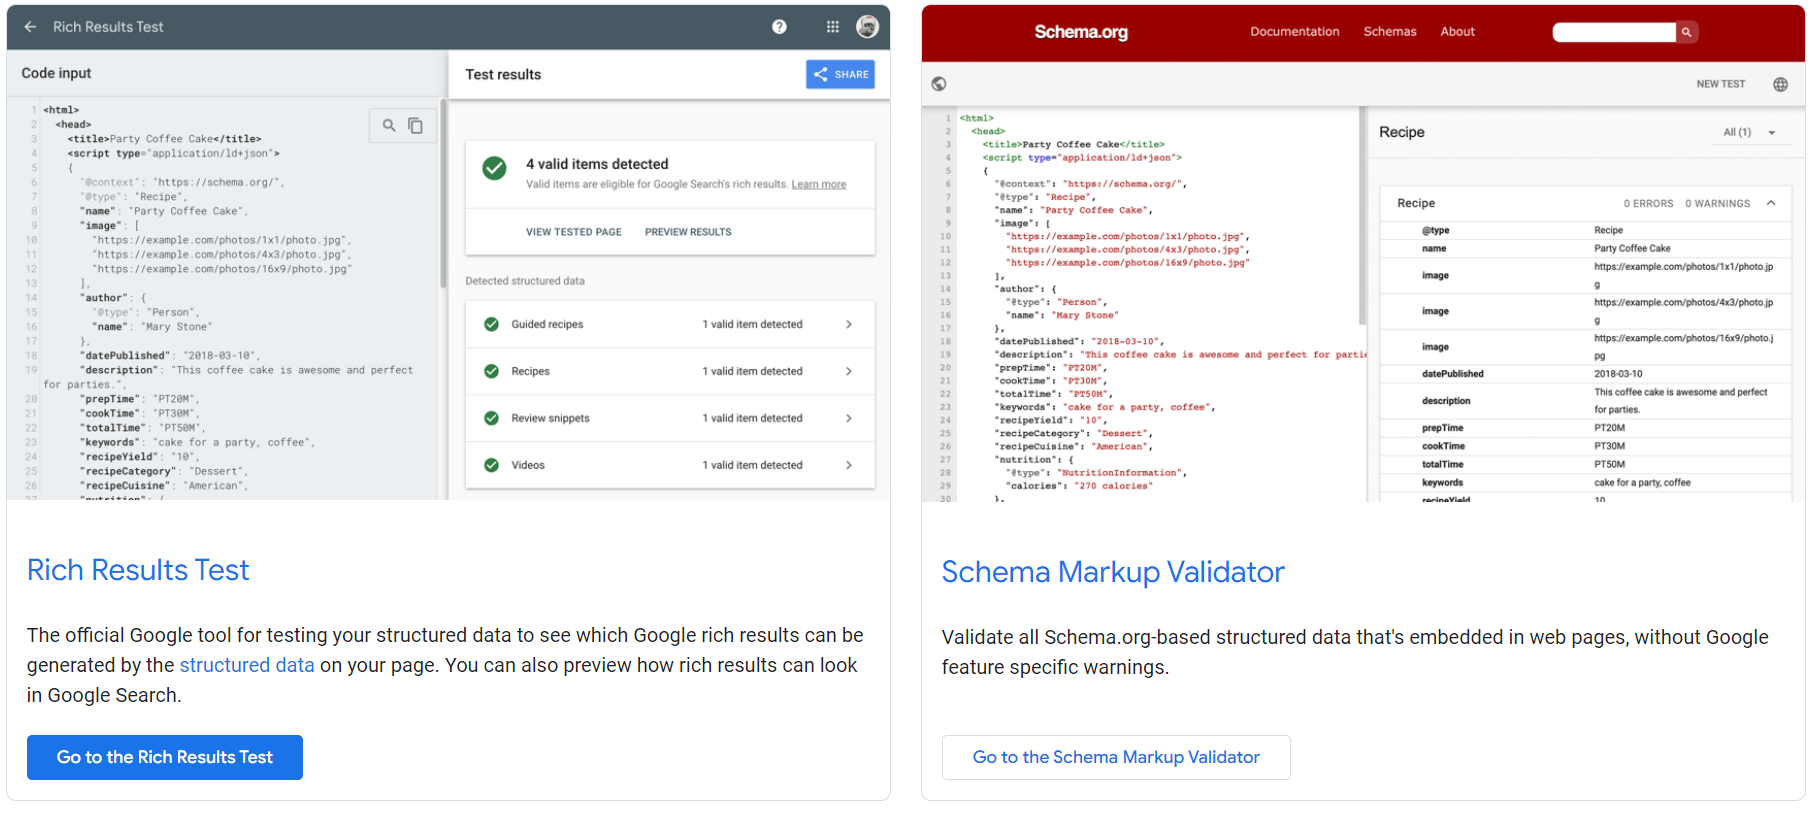Open Google apps grid icon
Screen dimensions: 1815x818
tap(833, 27)
